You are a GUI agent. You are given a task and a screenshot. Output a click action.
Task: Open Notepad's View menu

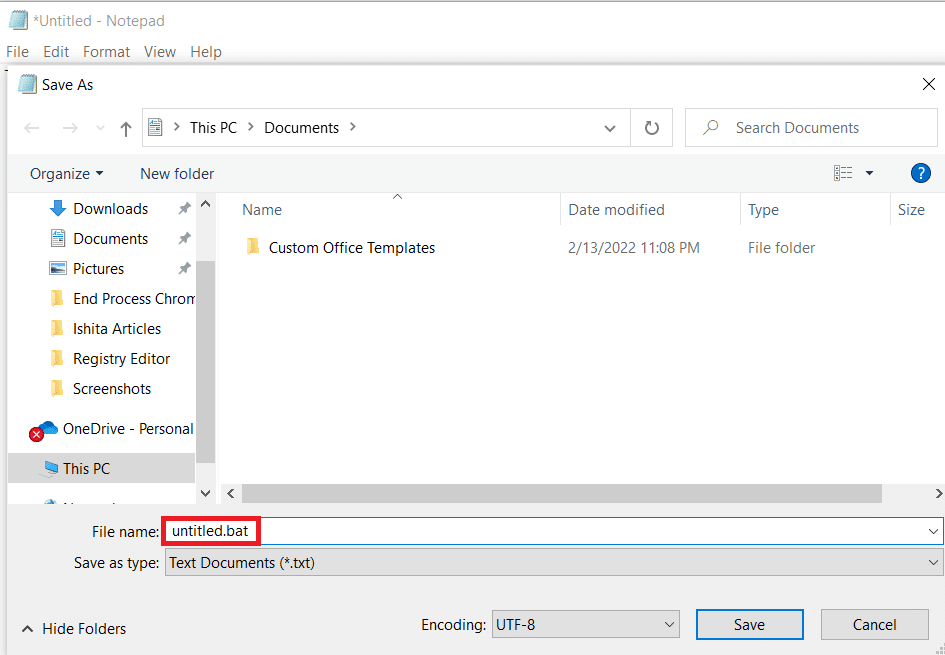tap(160, 52)
